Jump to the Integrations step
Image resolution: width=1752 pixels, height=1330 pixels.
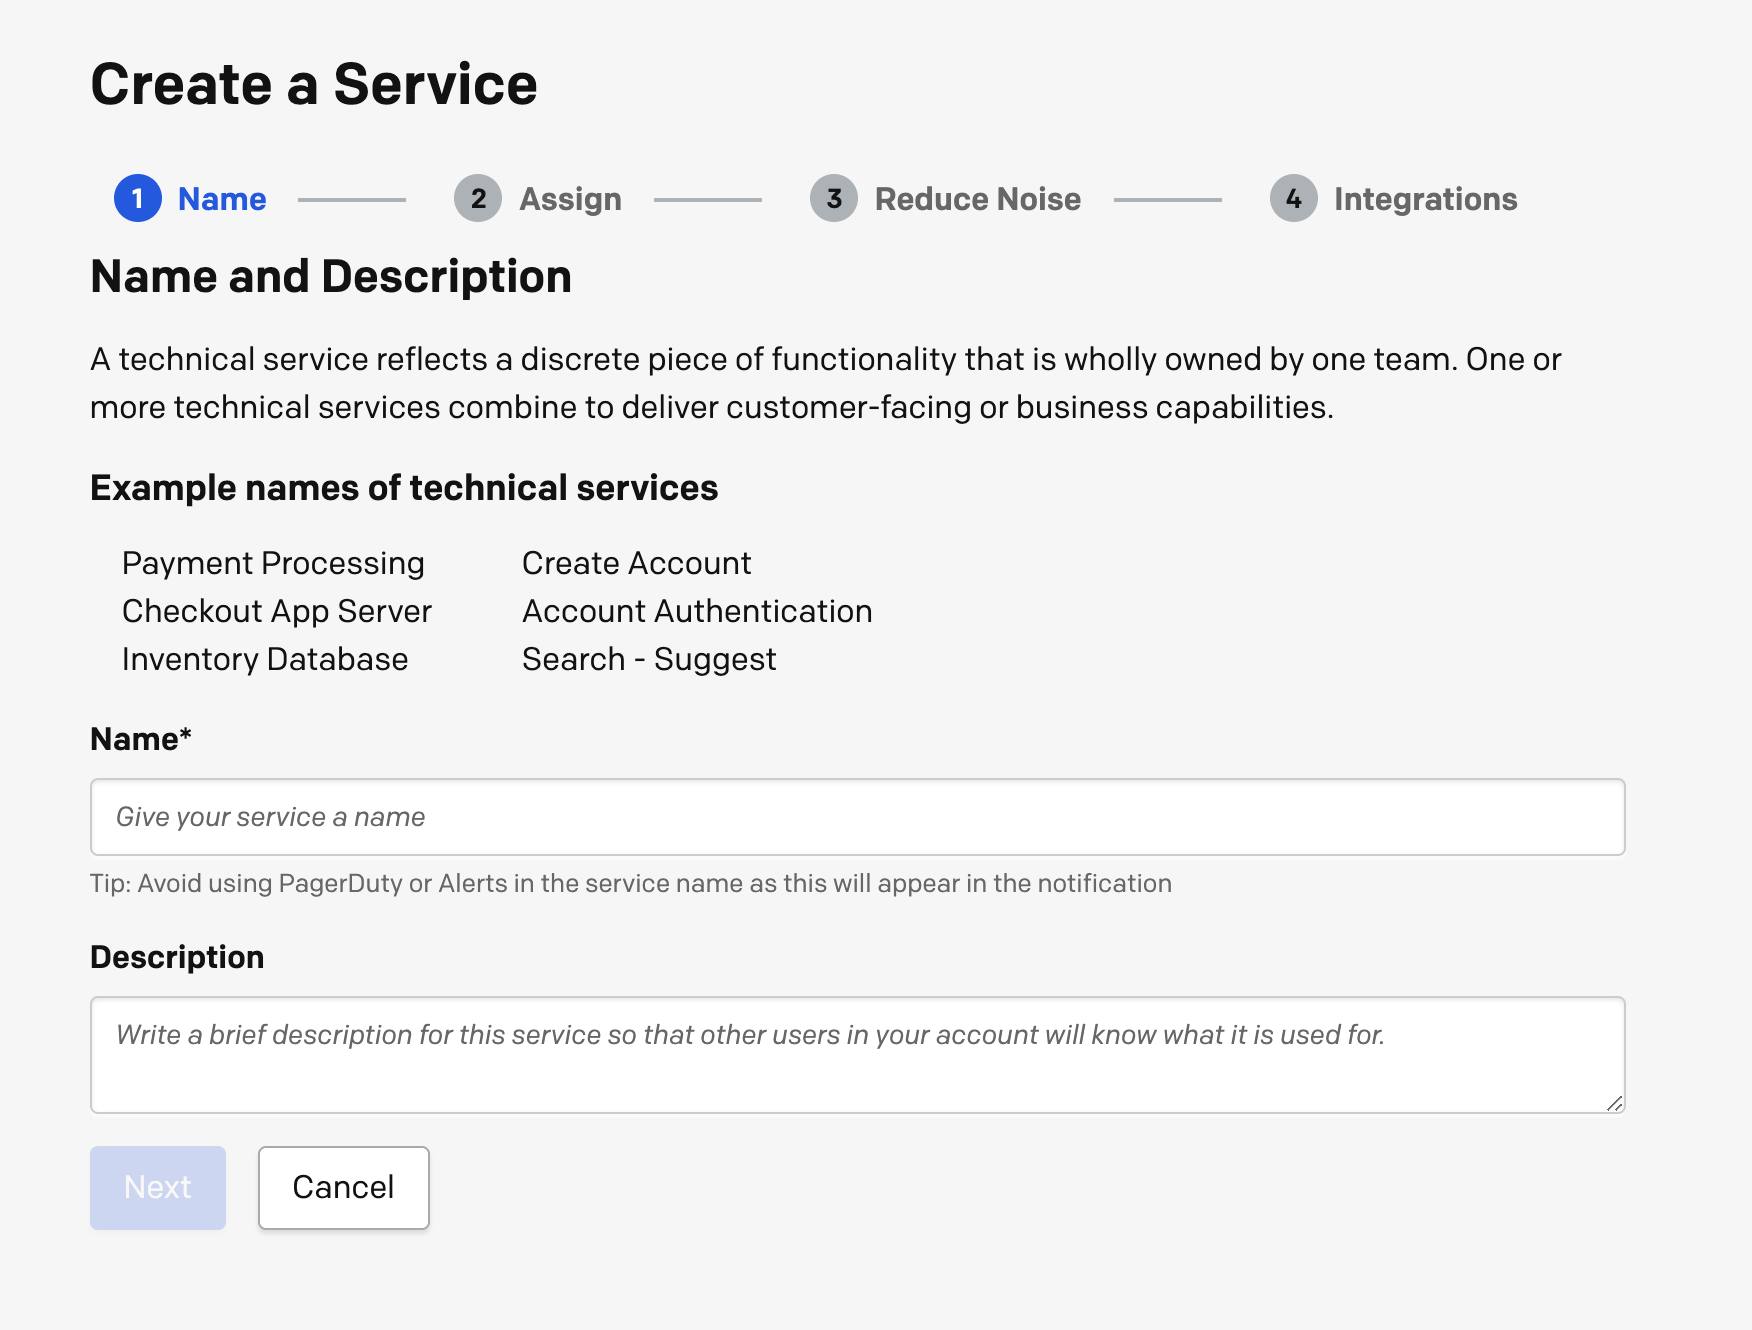(1425, 199)
